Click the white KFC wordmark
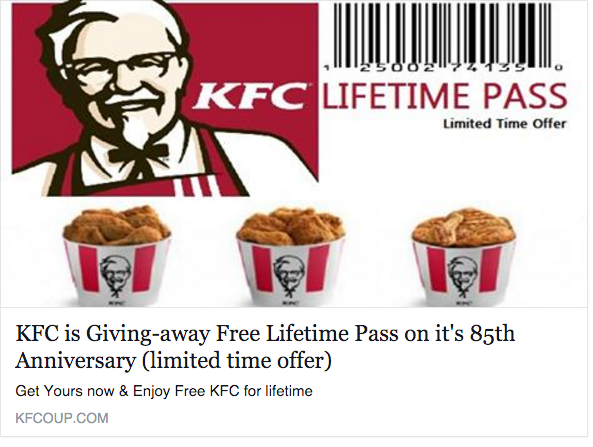Image resolution: width=593 pixels, height=447 pixels. (x=251, y=94)
